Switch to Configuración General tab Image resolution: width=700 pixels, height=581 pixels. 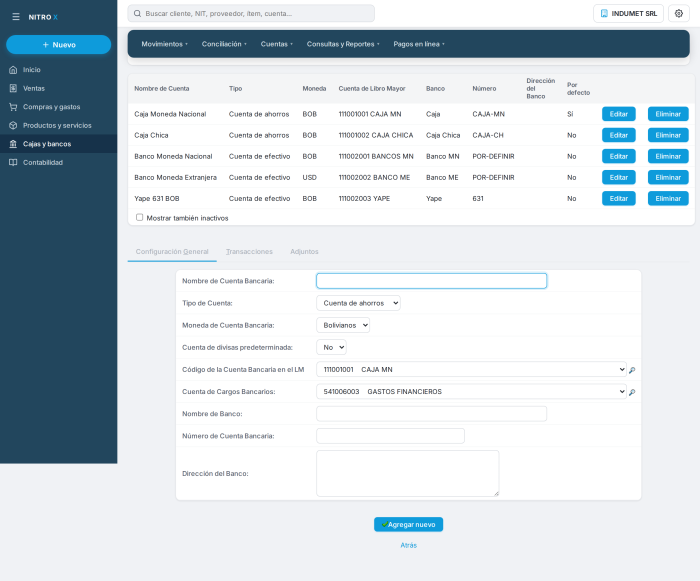pyautogui.click(x=172, y=251)
